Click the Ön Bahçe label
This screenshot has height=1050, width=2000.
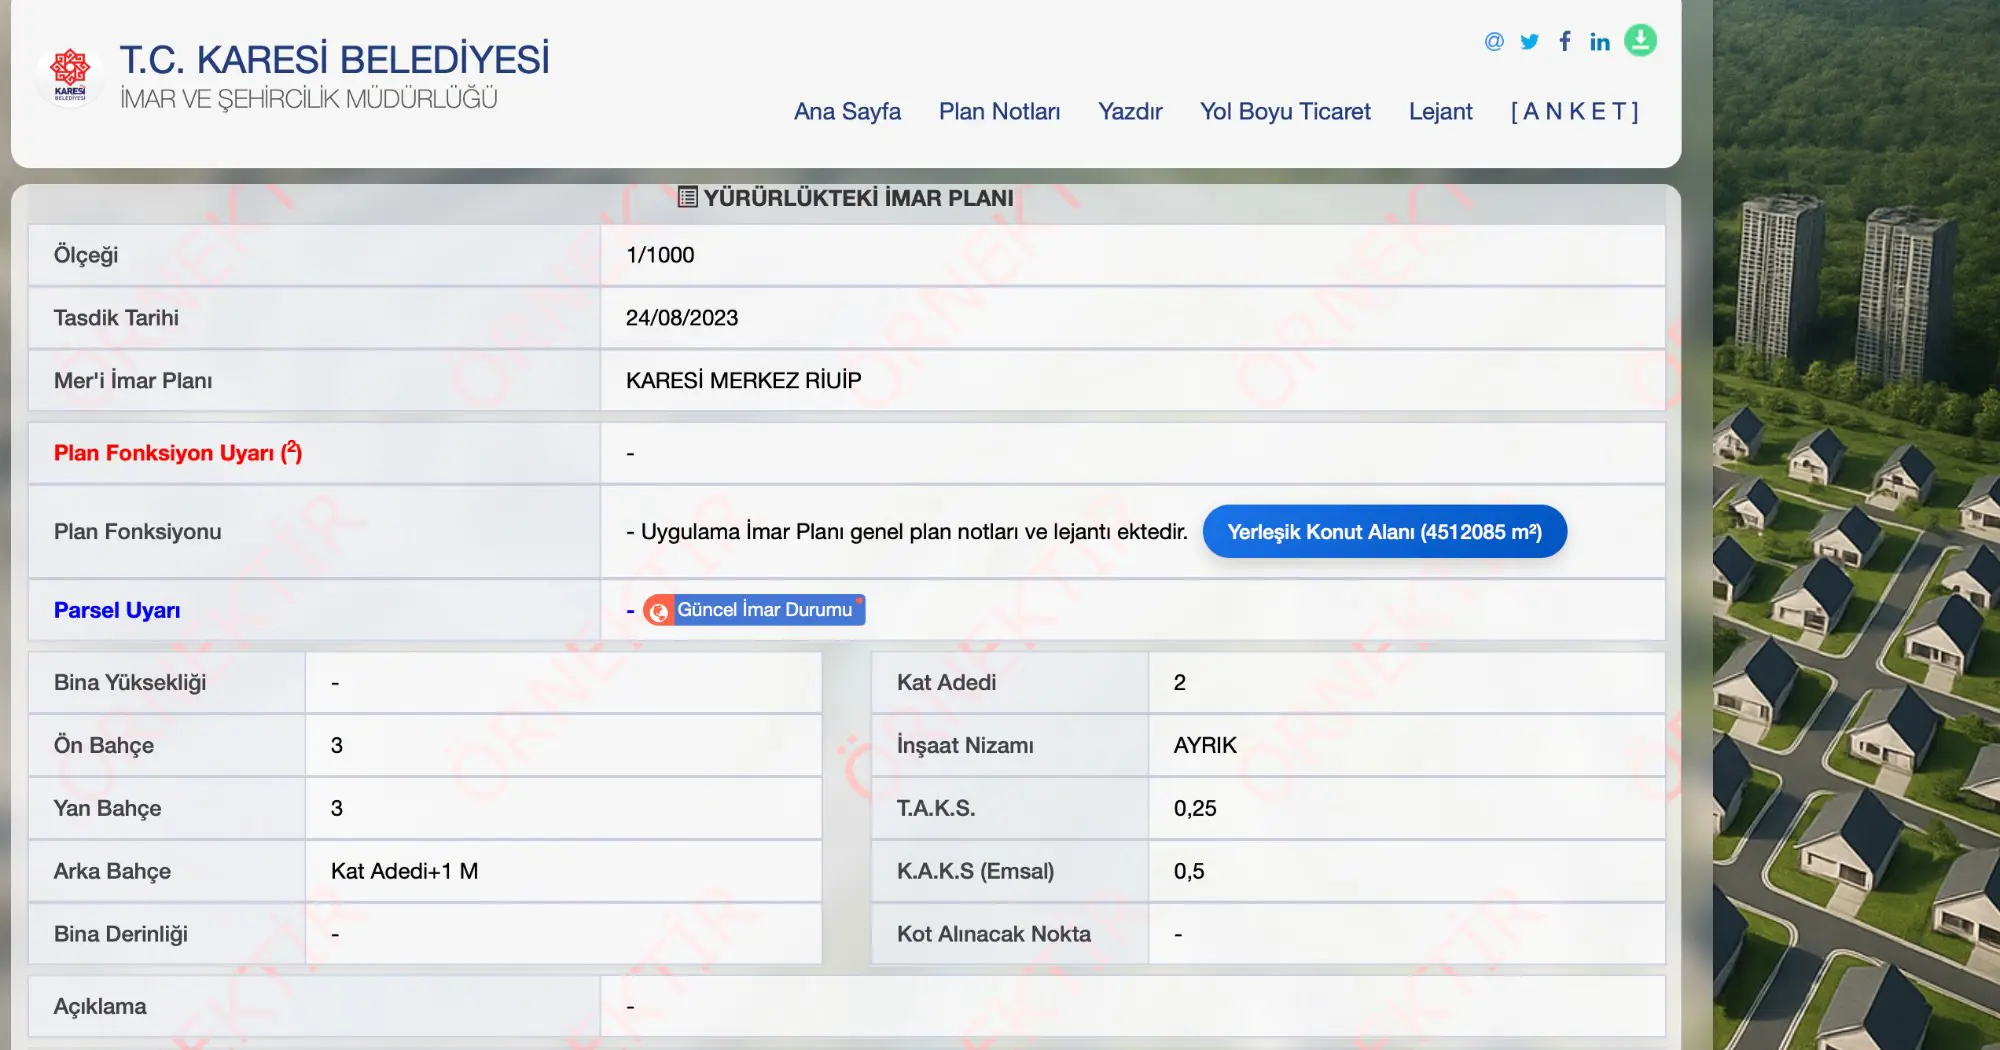104,745
